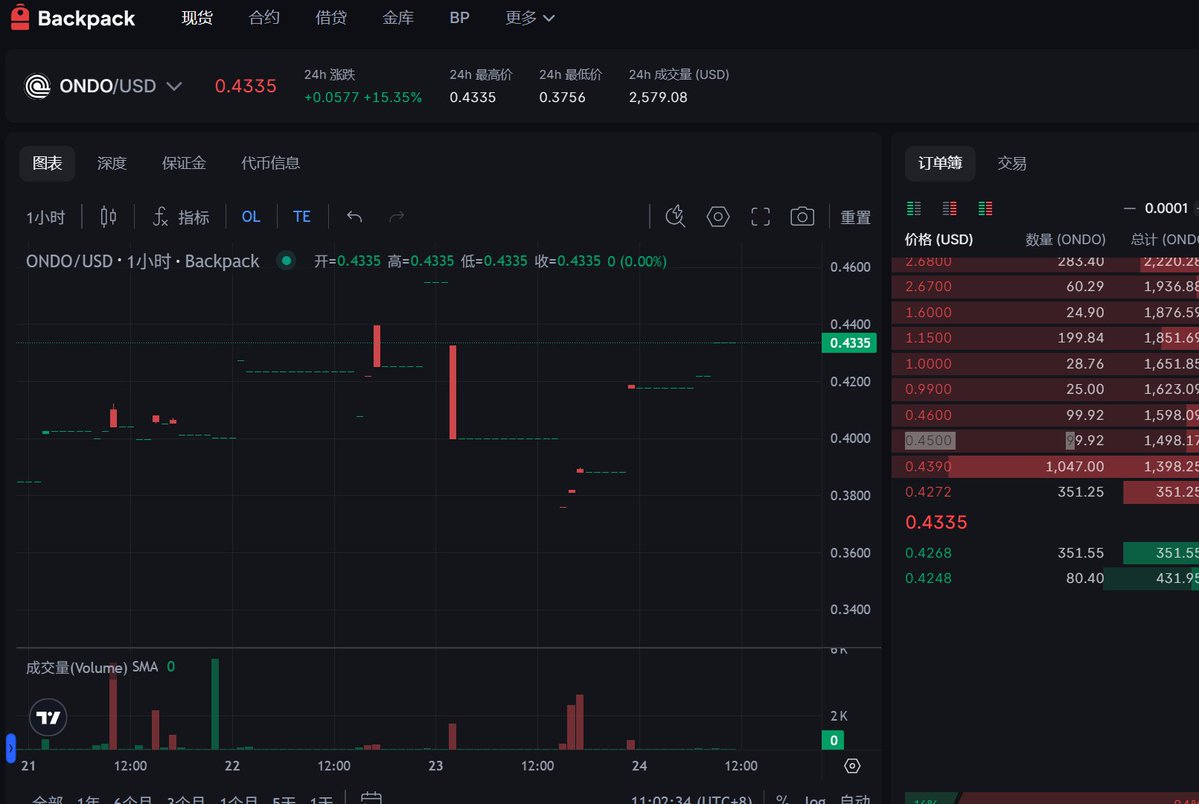Click the order book mid price 0.4335

tap(936, 522)
